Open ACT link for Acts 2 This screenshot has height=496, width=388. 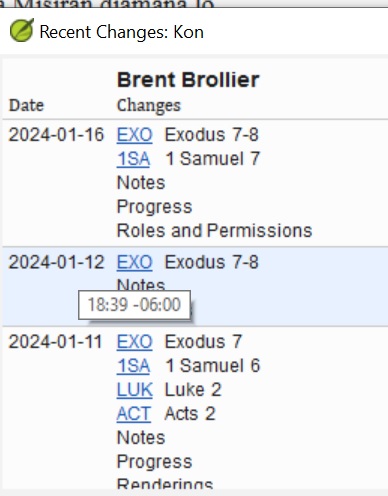click(134, 414)
